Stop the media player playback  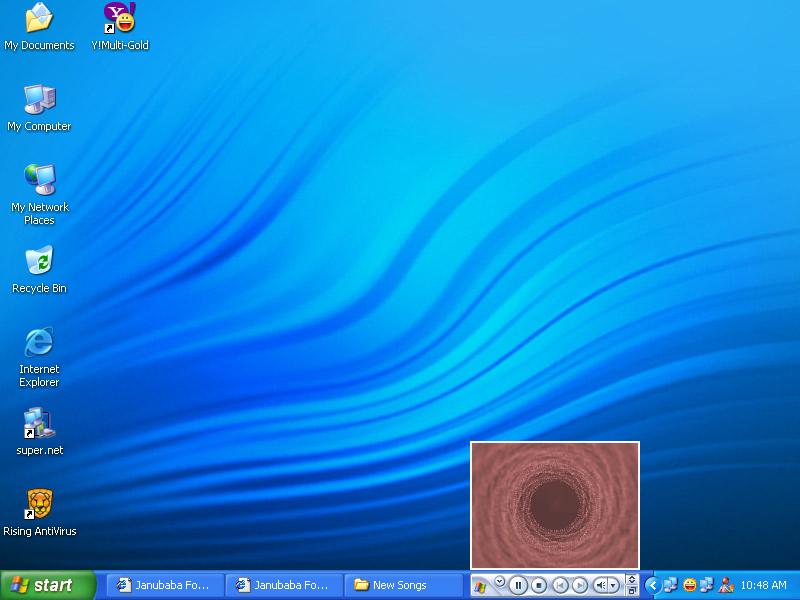pyautogui.click(x=539, y=585)
